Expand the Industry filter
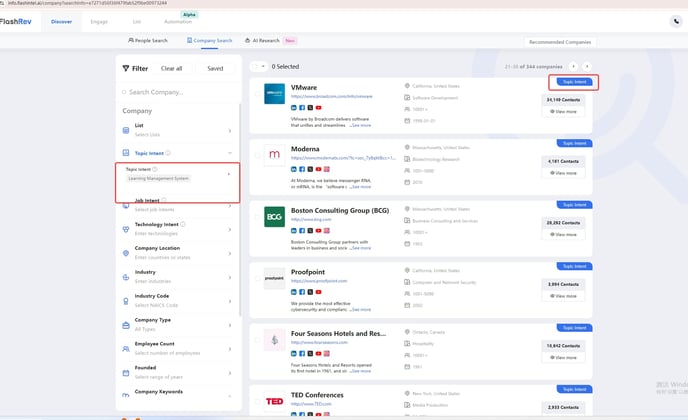The height and width of the screenshot is (420, 688). click(x=229, y=277)
